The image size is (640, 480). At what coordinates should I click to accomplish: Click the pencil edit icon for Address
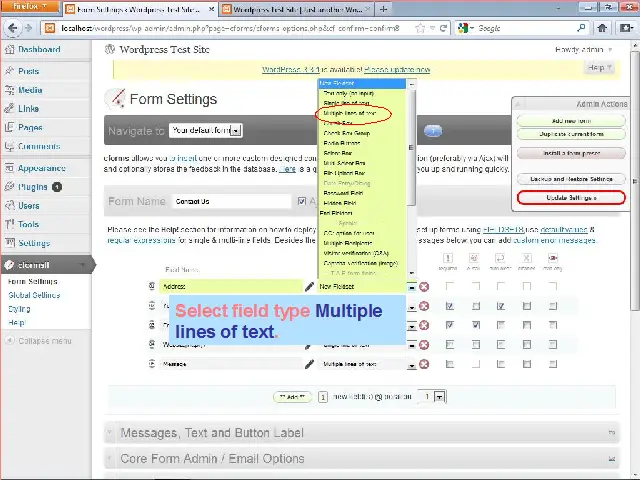(x=310, y=287)
